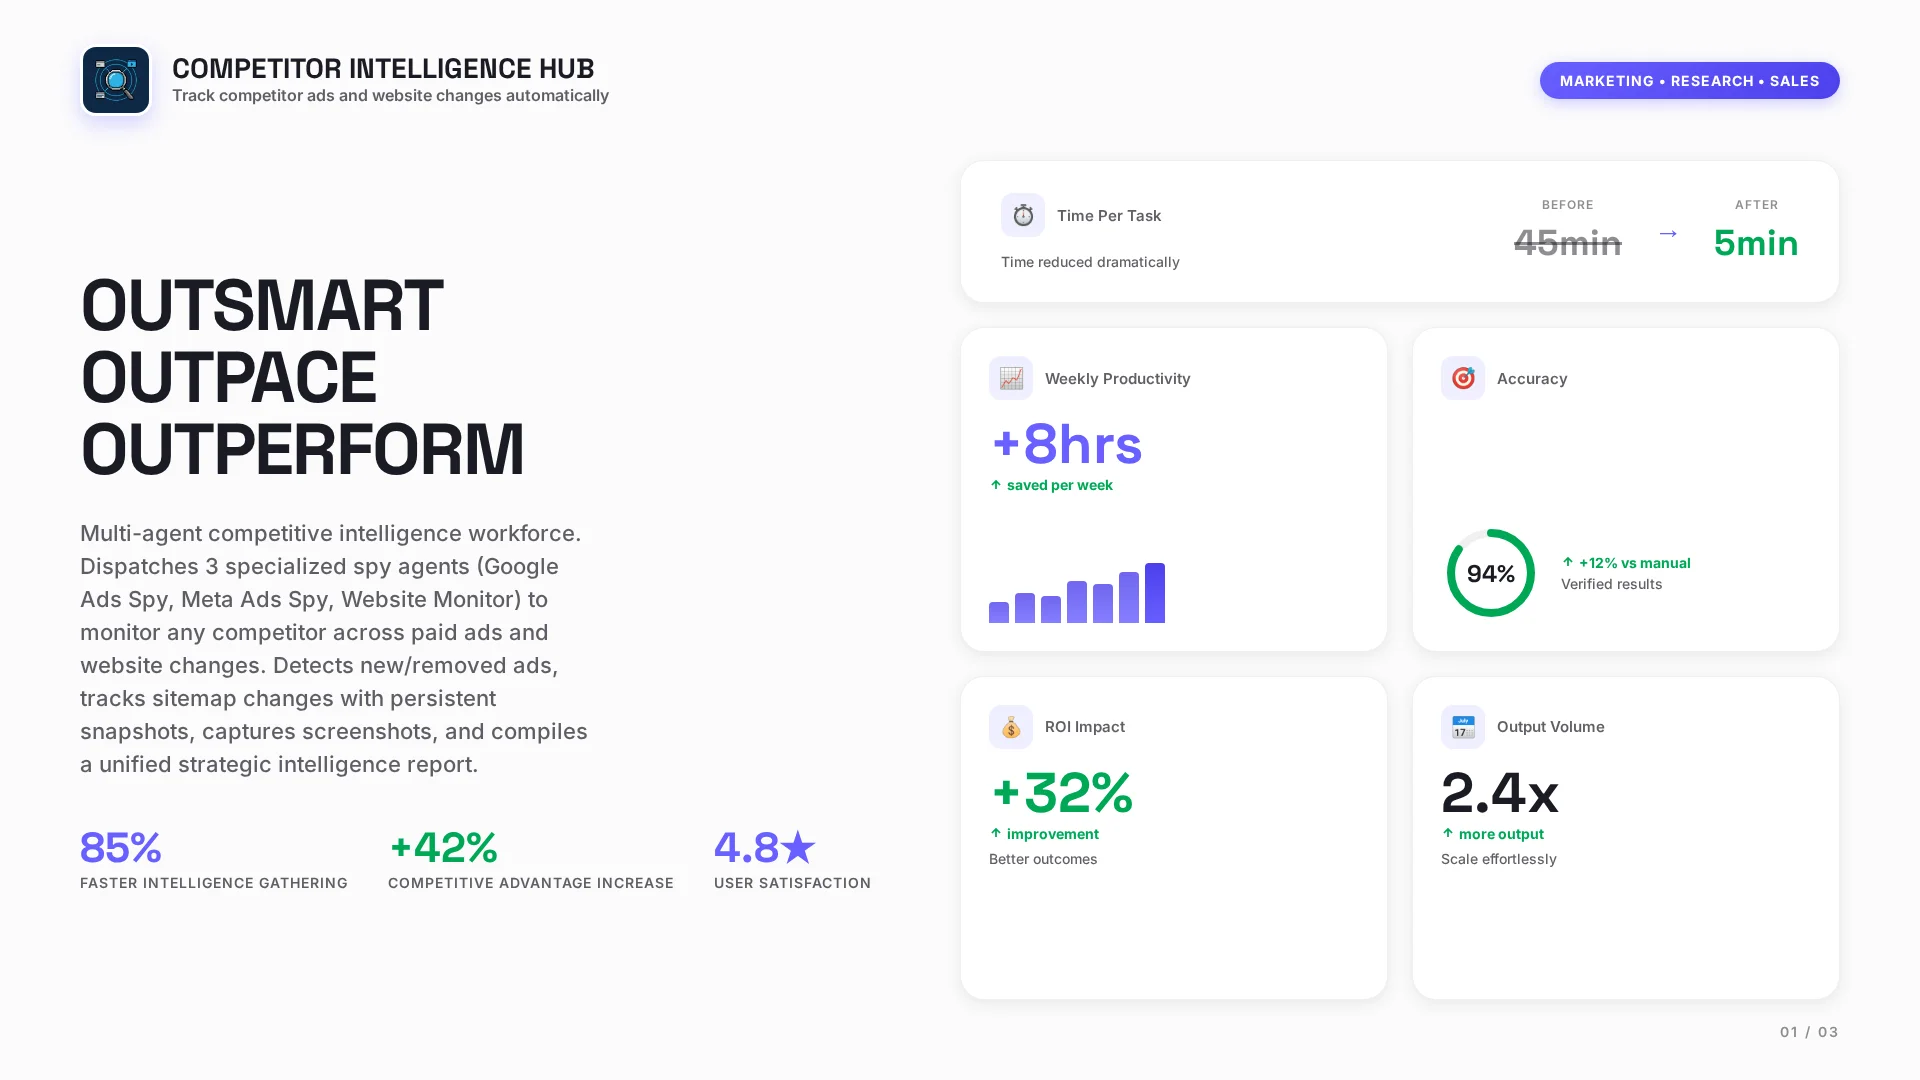Click the target icon beside Accuracy
Viewport: 1920px width, 1080px height.
(x=1462, y=378)
